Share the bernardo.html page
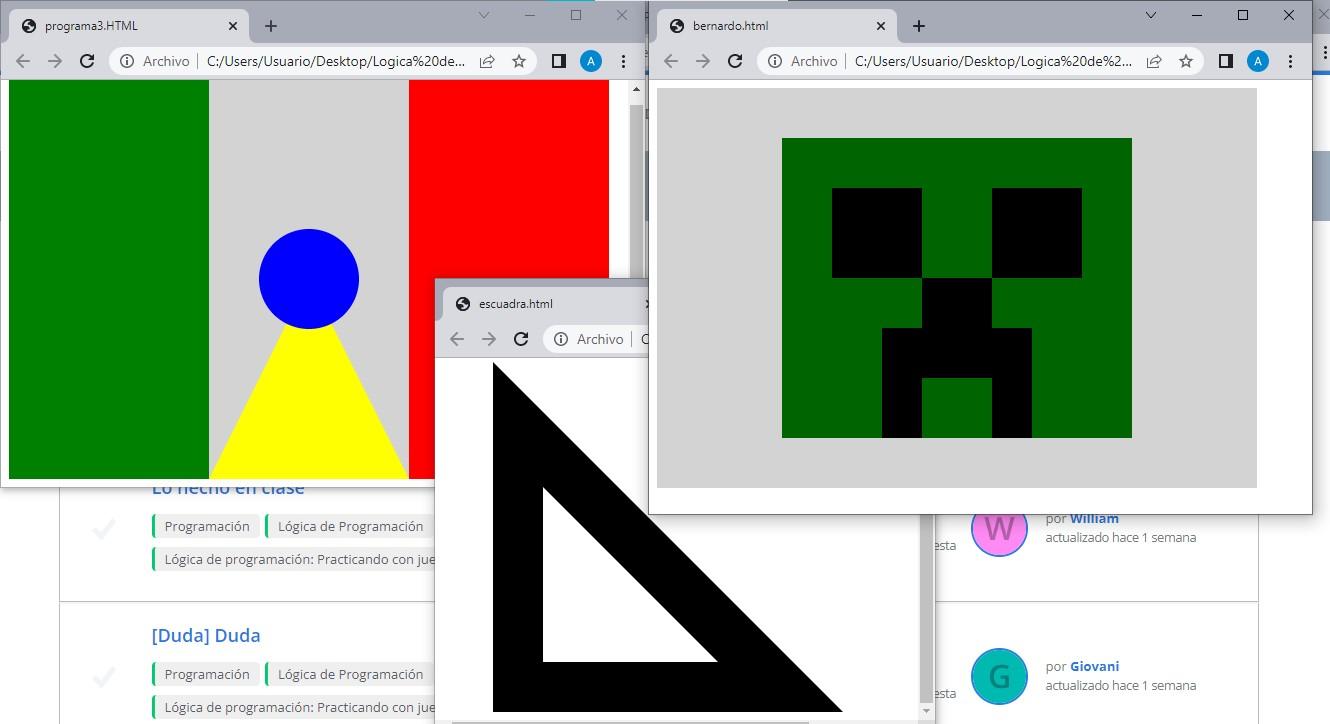Image resolution: width=1330 pixels, height=724 pixels. click(1154, 61)
